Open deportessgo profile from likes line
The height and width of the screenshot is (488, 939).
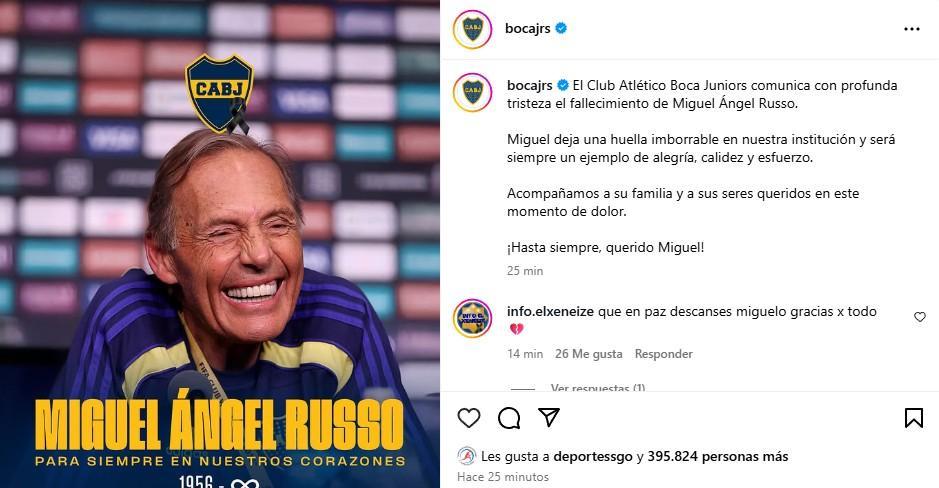pyautogui.click(x=593, y=456)
